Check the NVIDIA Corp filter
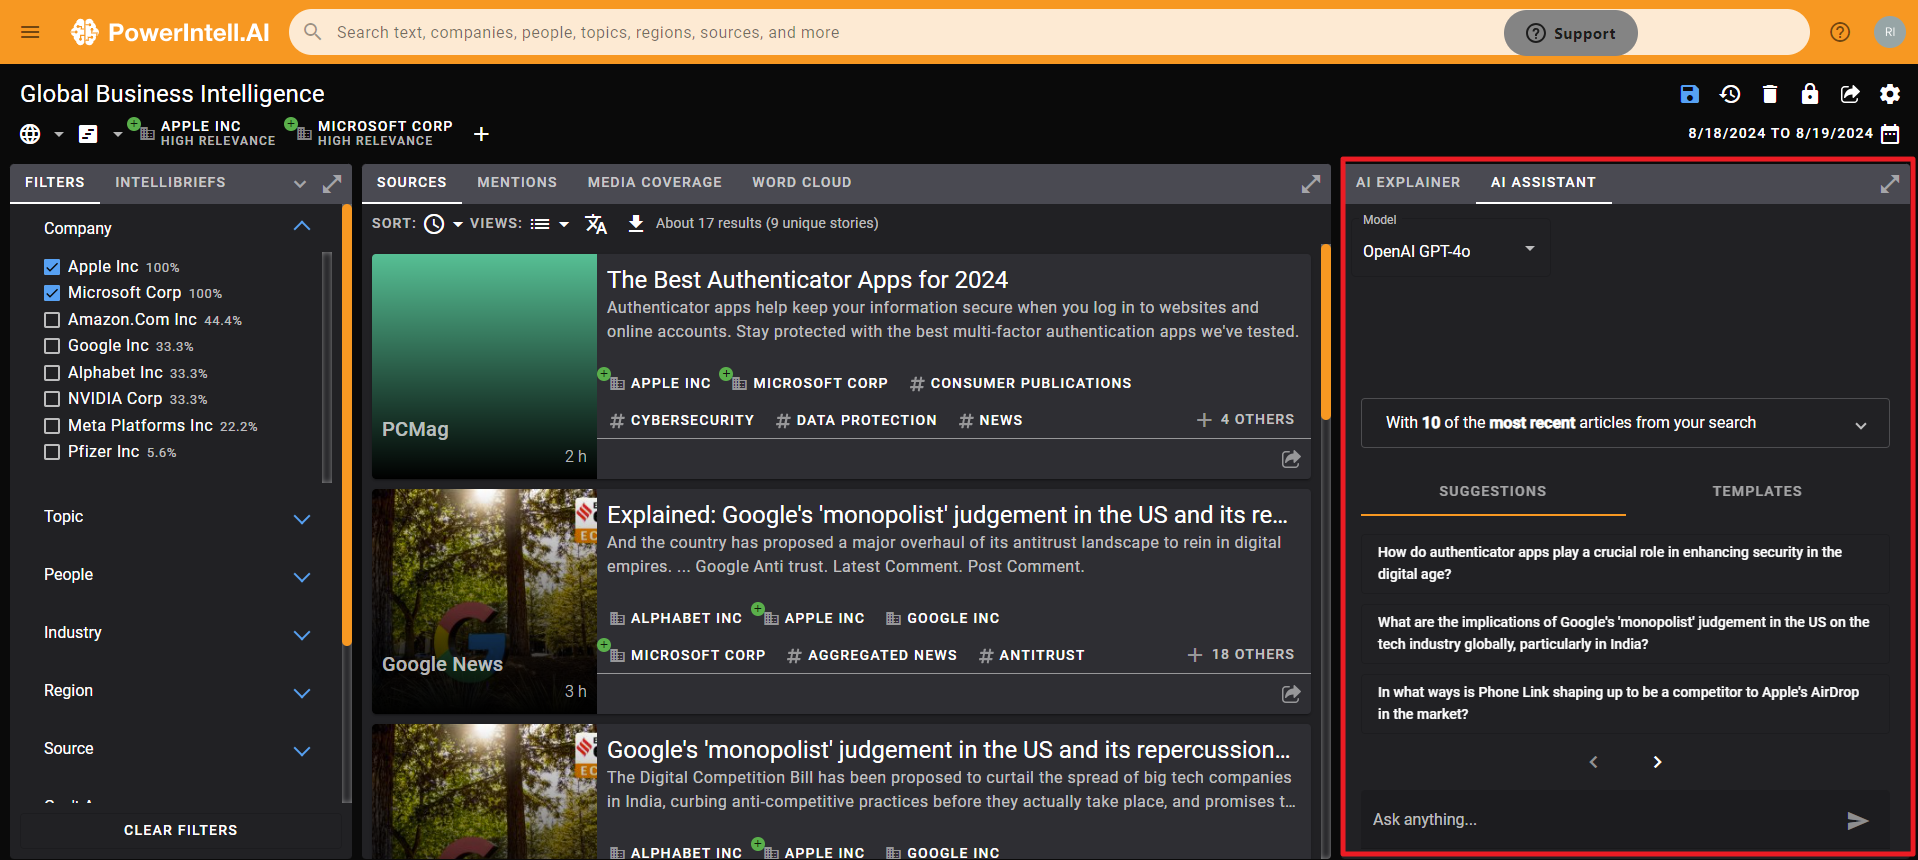The height and width of the screenshot is (860, 1918). 52,399
